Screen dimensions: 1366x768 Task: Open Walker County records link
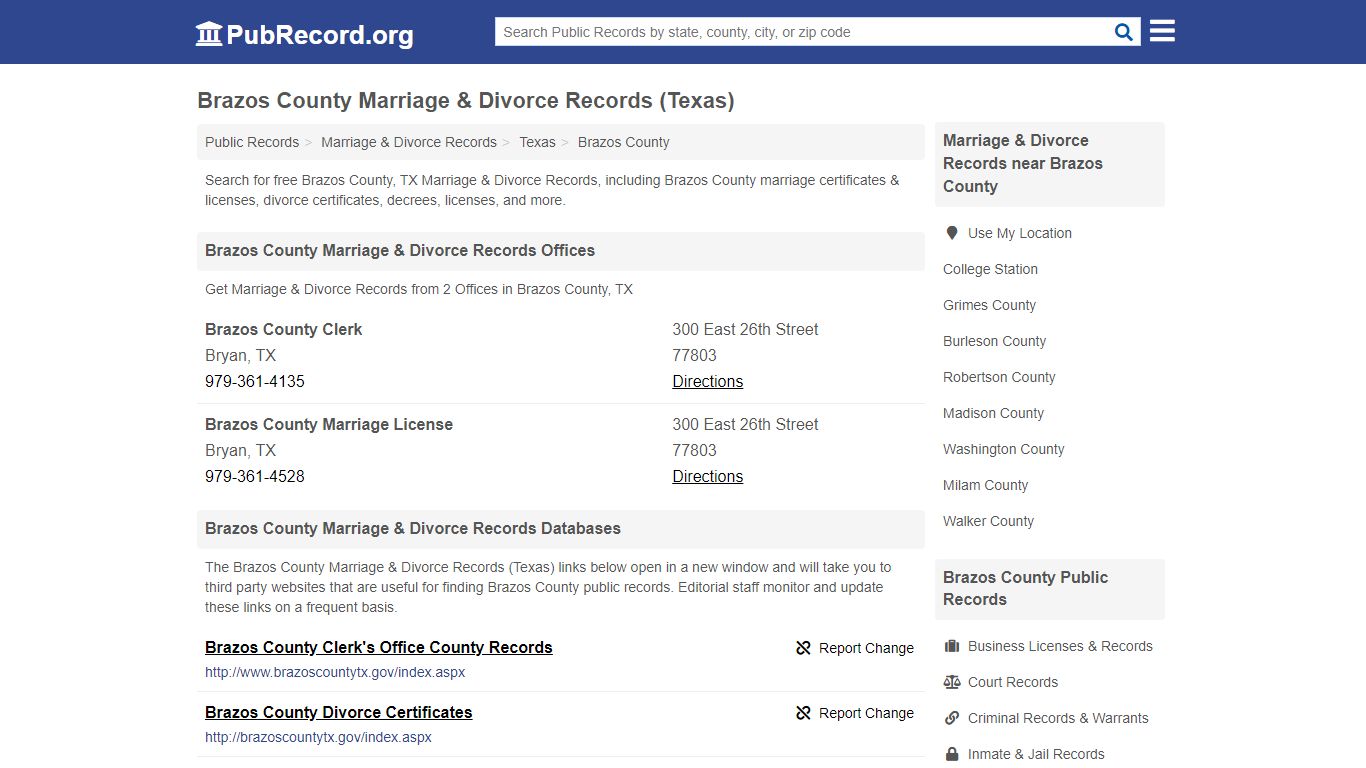click(988, 521)
